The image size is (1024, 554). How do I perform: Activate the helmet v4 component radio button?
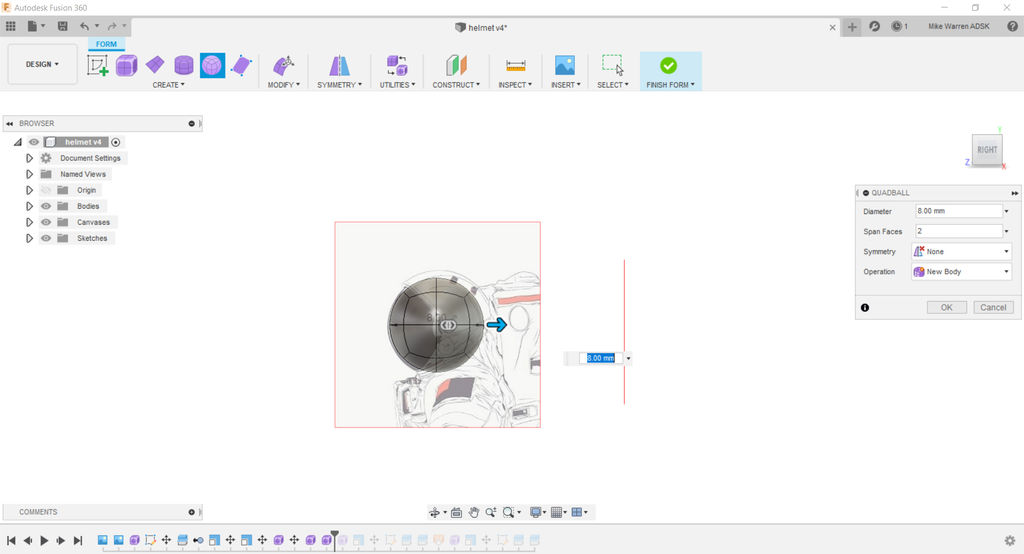tap(116, 142)
